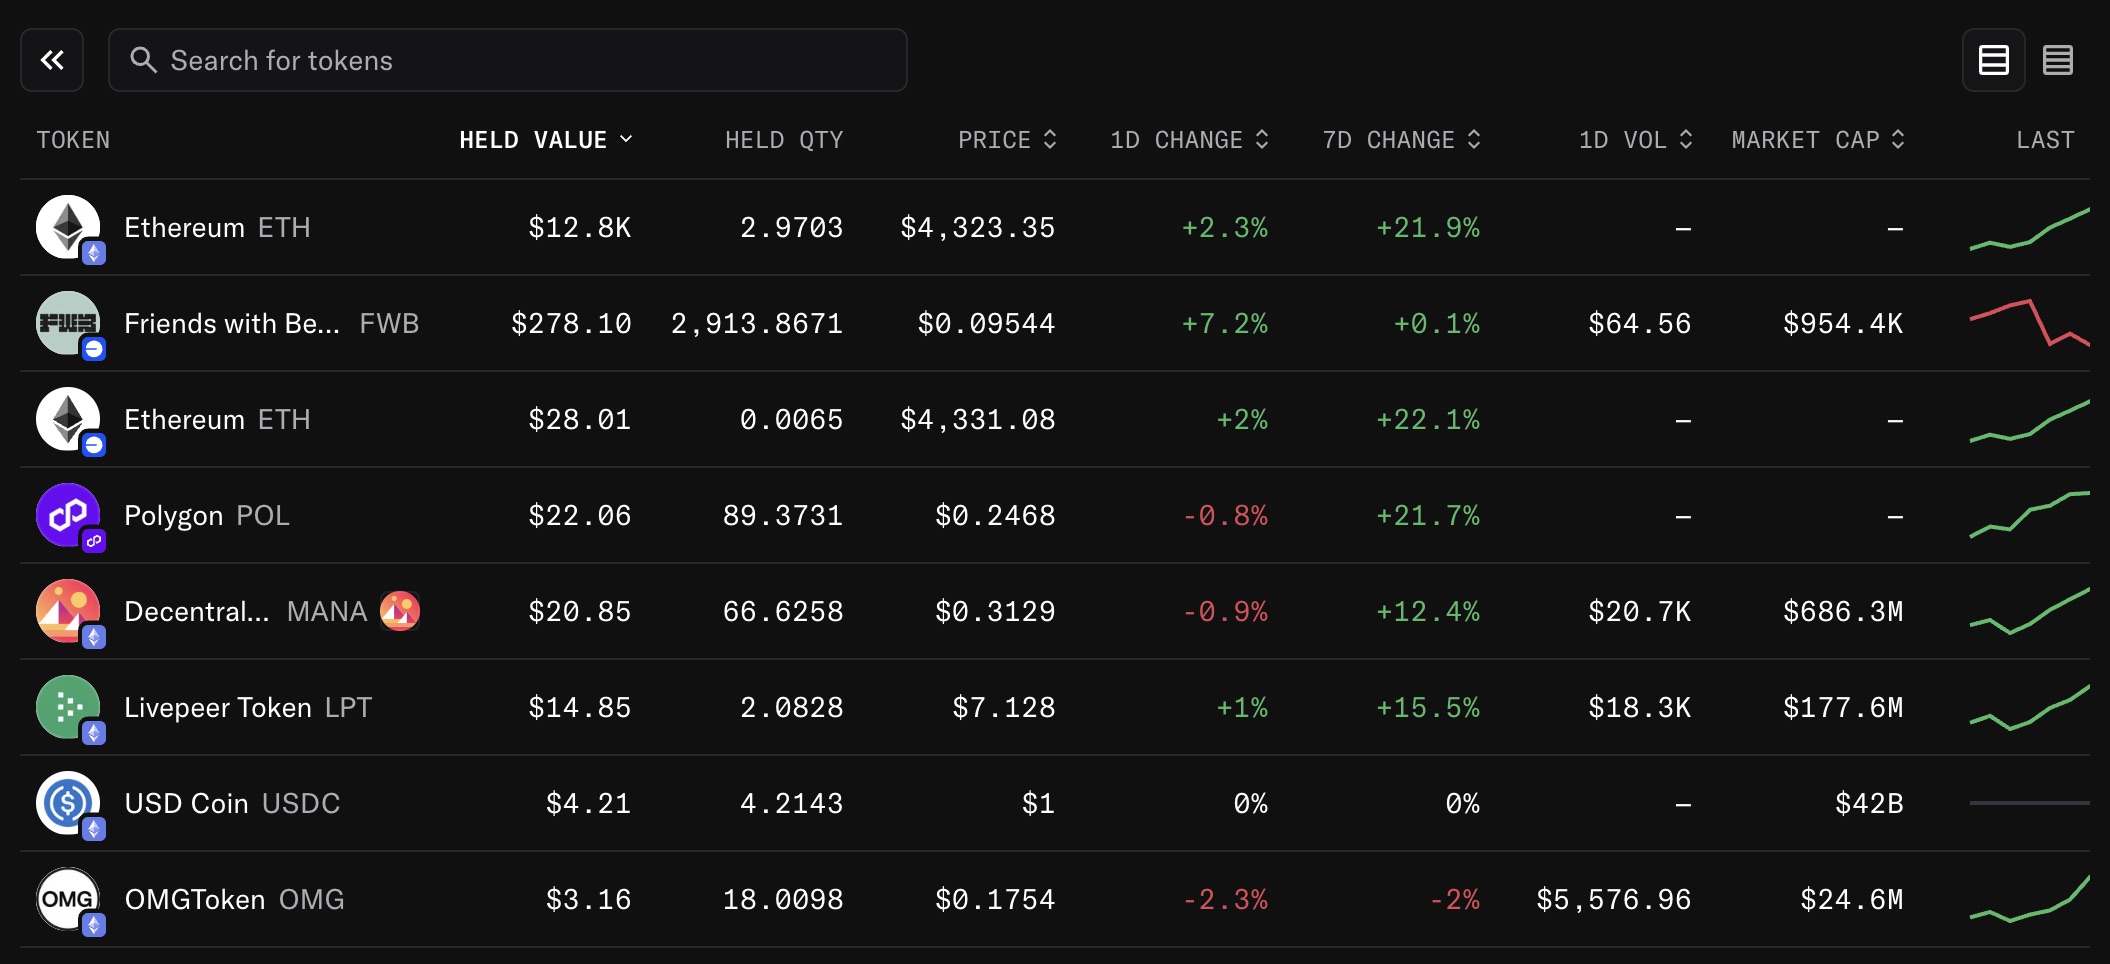2110x964 pixels.
Task: Click market cap $42B
Action: pyautogui.click(x=1869, y=804)
